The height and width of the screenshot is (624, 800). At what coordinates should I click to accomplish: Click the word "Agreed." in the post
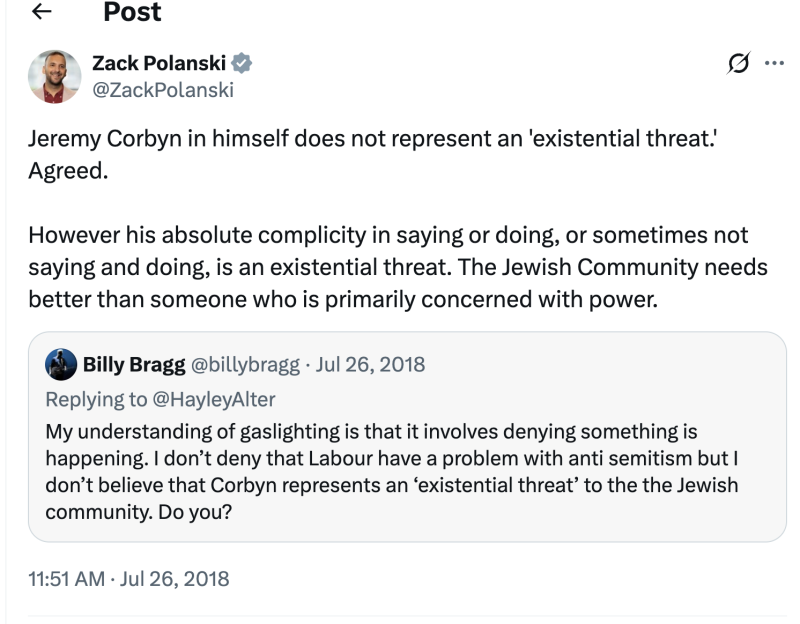point(66,171)
